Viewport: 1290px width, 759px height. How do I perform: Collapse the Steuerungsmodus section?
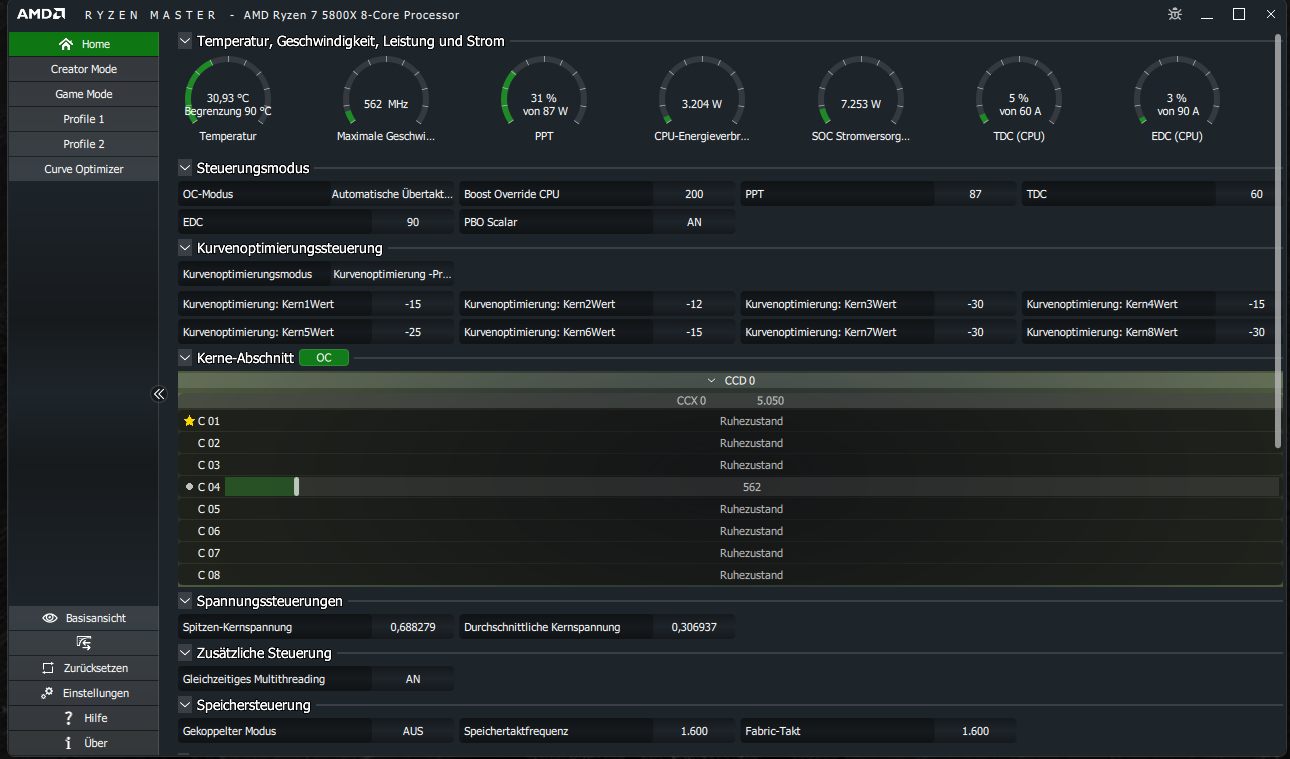[185, 168]
